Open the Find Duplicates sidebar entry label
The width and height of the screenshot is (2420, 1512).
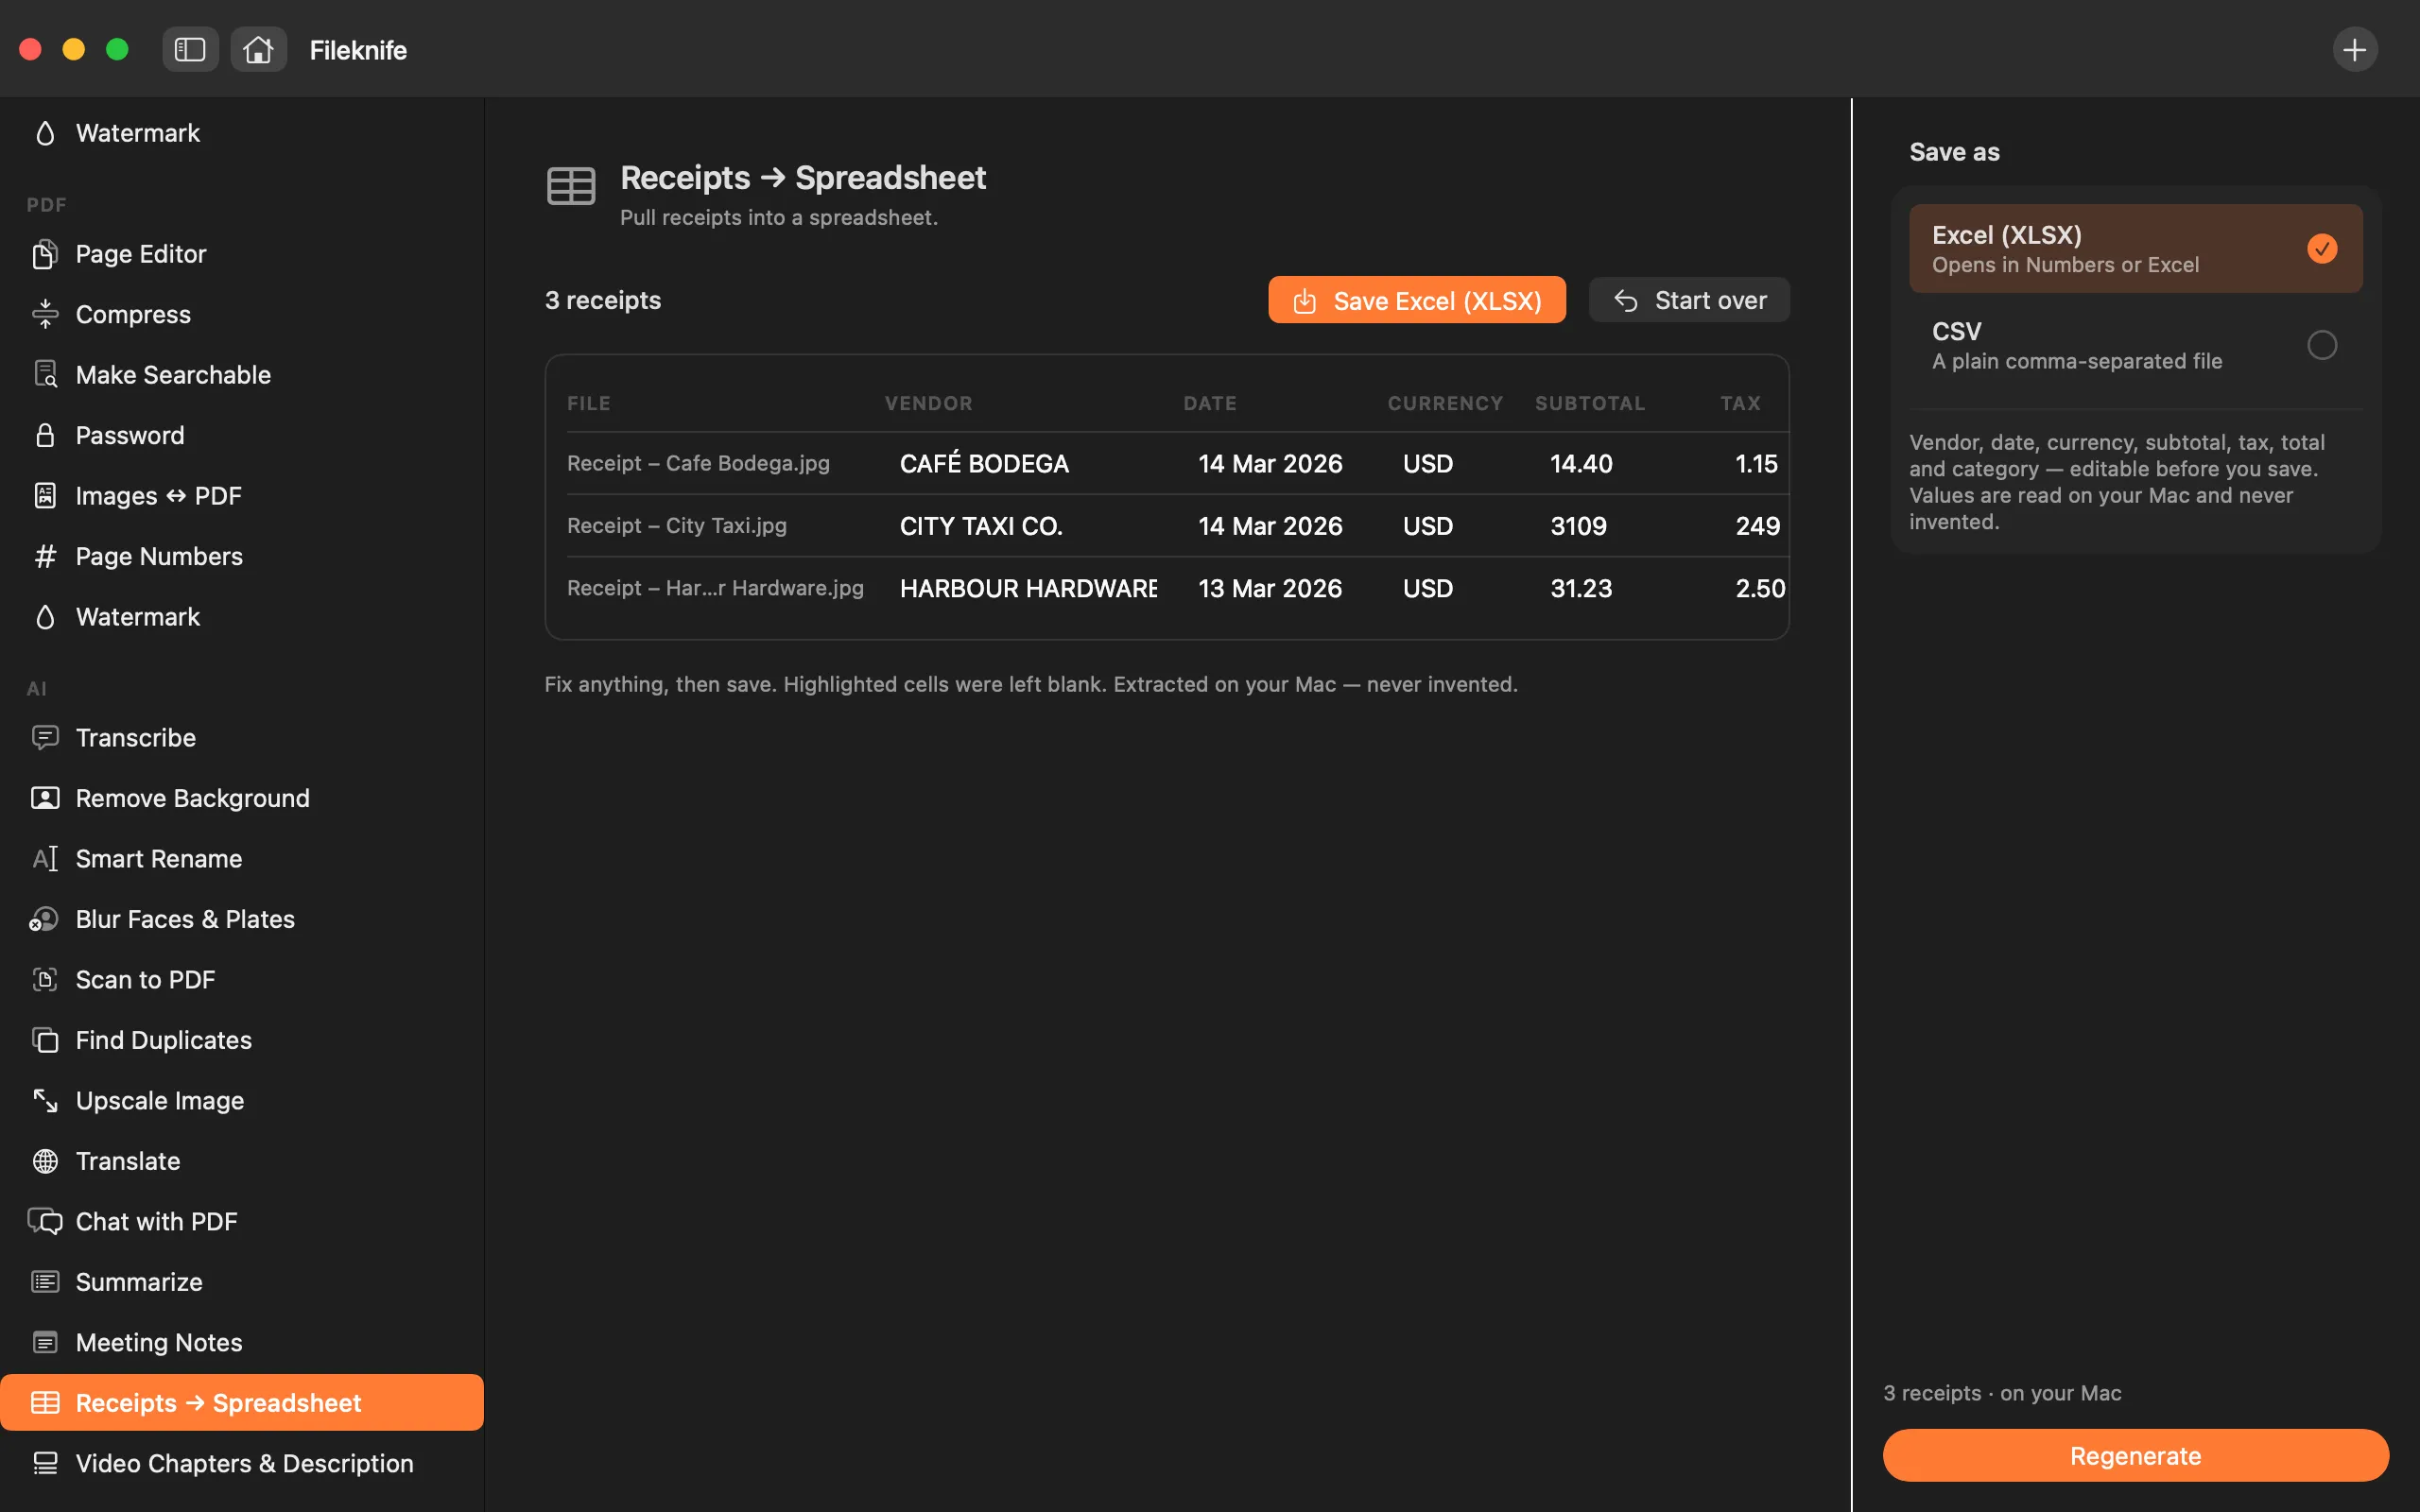[x=164, y=1040]
